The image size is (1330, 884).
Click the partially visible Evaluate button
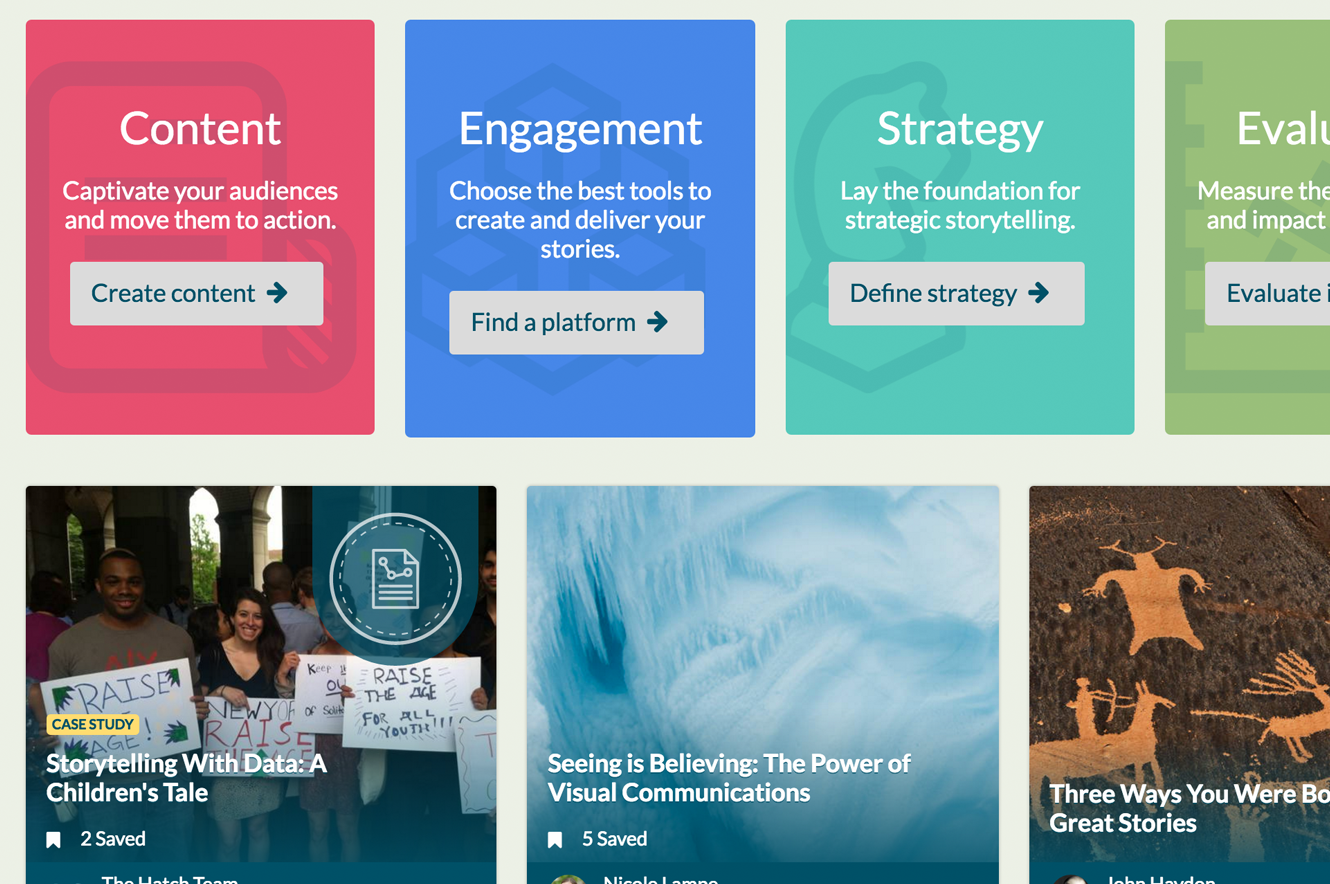coord(1270,293)
